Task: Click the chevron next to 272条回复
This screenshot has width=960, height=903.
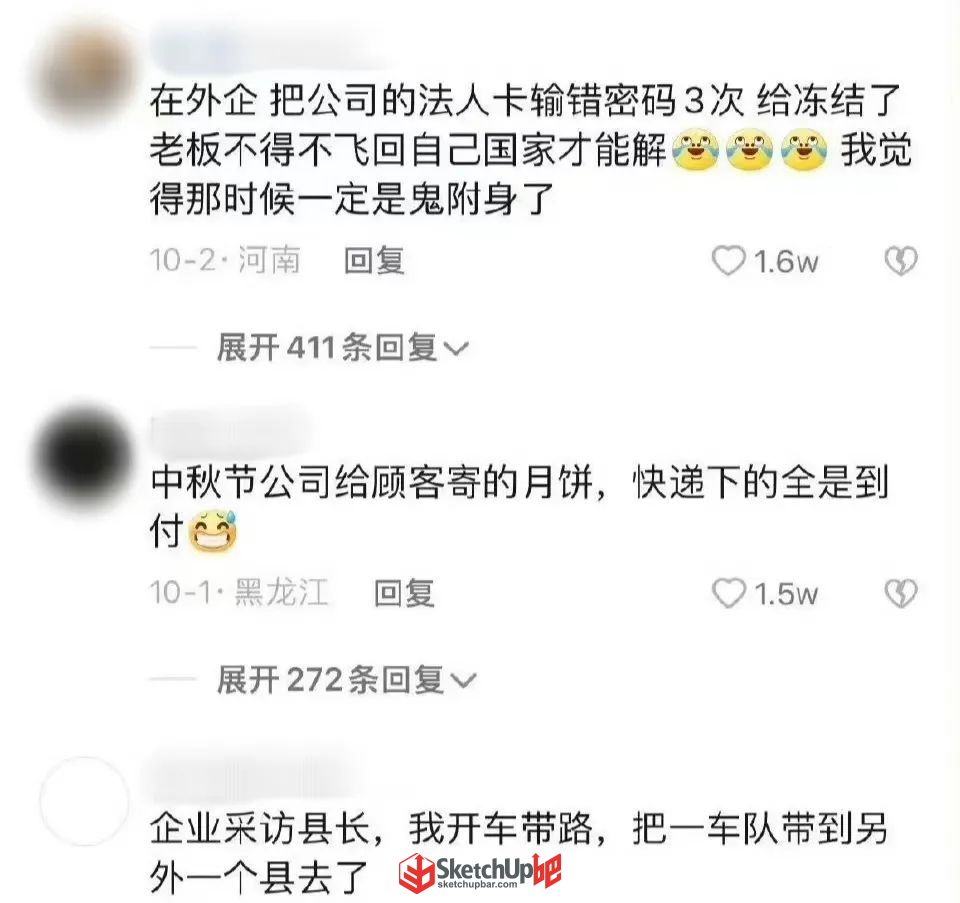Action: 463,681
